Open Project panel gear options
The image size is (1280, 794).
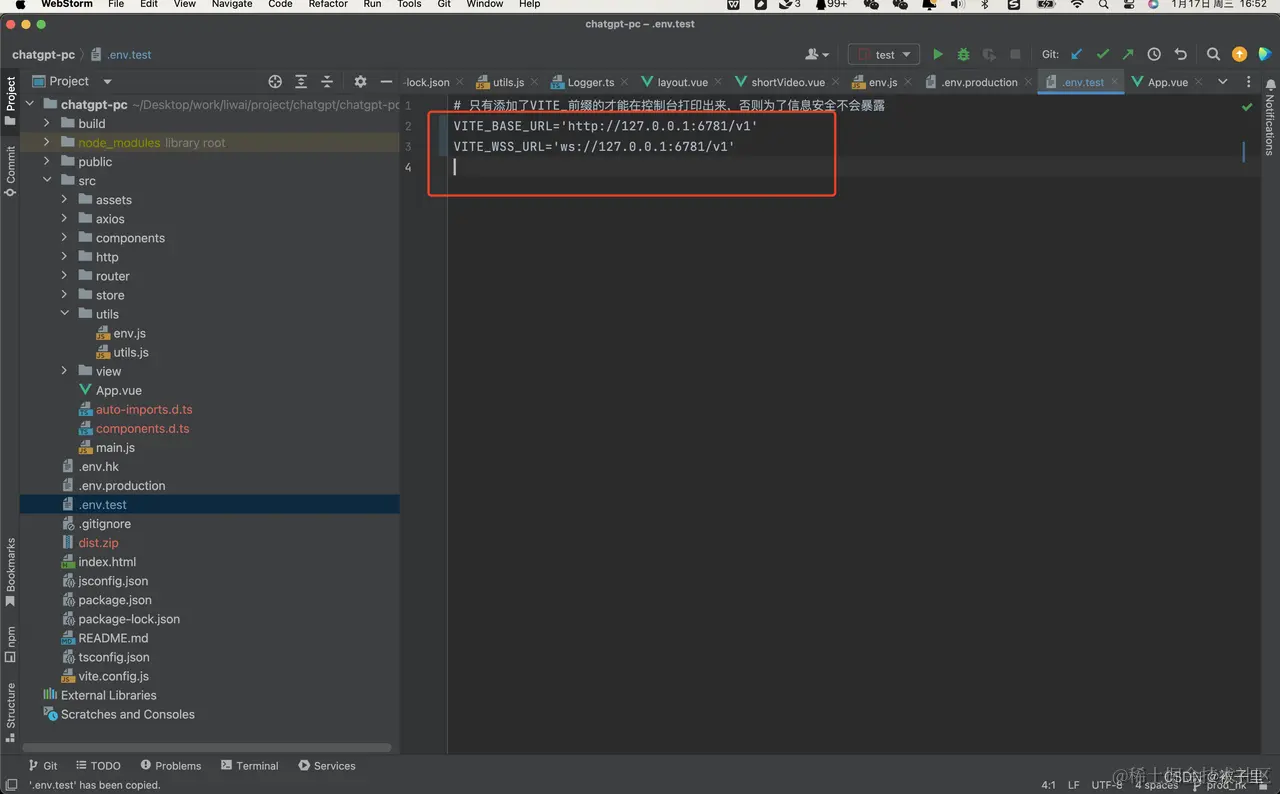[x=361, y=81]
